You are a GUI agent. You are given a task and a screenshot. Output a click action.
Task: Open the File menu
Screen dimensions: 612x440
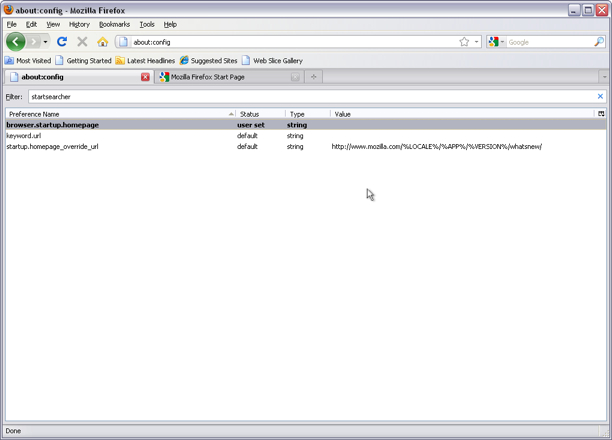[12, 24]
